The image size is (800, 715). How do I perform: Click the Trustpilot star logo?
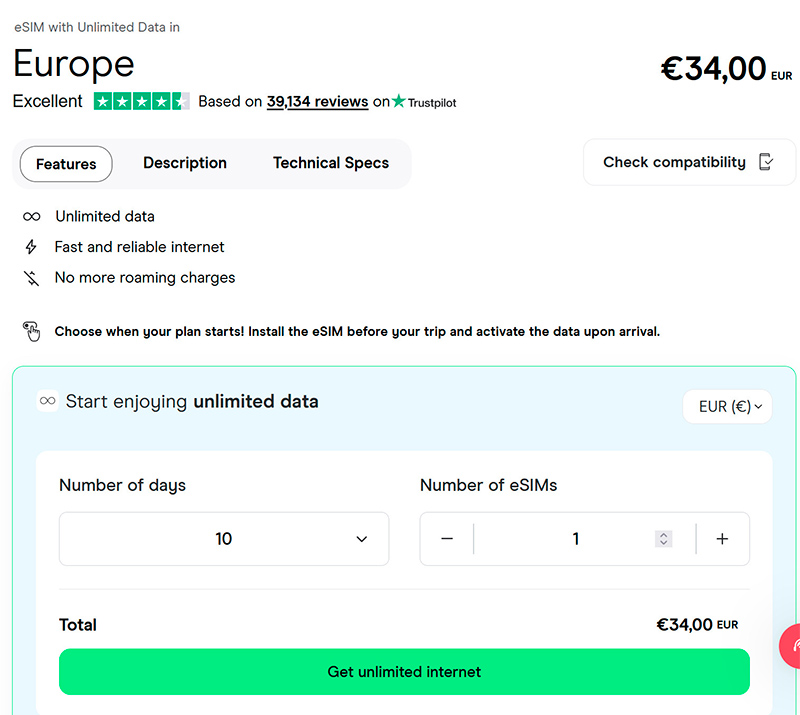coord(400,101)
